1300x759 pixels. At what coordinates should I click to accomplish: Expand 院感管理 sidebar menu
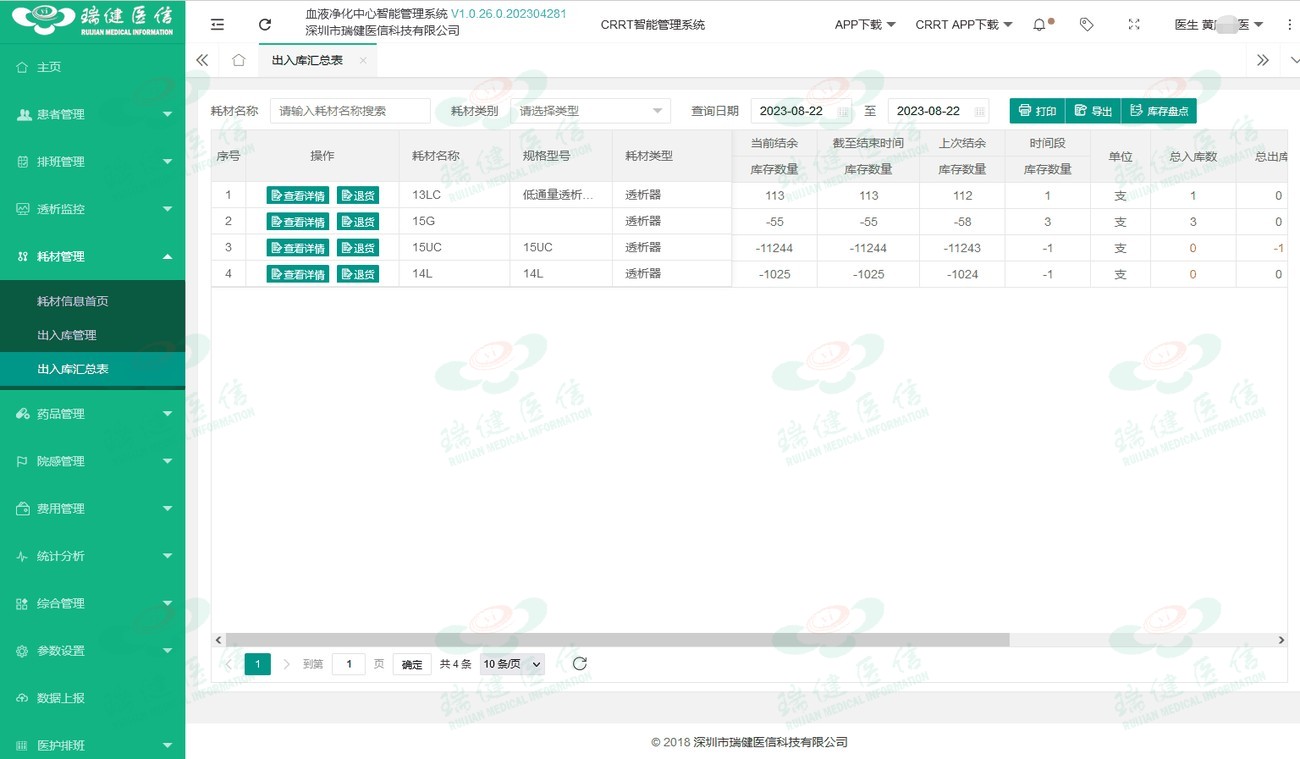click(x=92, y=461)
